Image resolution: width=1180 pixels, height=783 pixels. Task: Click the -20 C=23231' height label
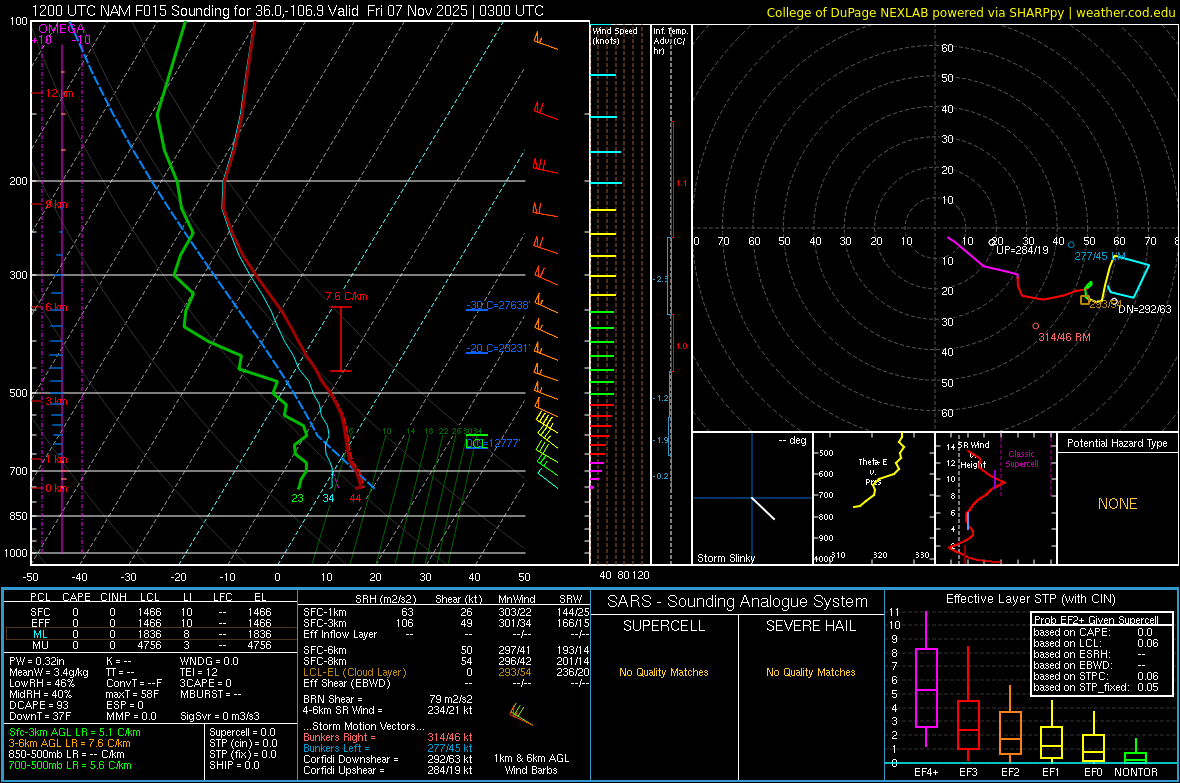coord(498,349)
